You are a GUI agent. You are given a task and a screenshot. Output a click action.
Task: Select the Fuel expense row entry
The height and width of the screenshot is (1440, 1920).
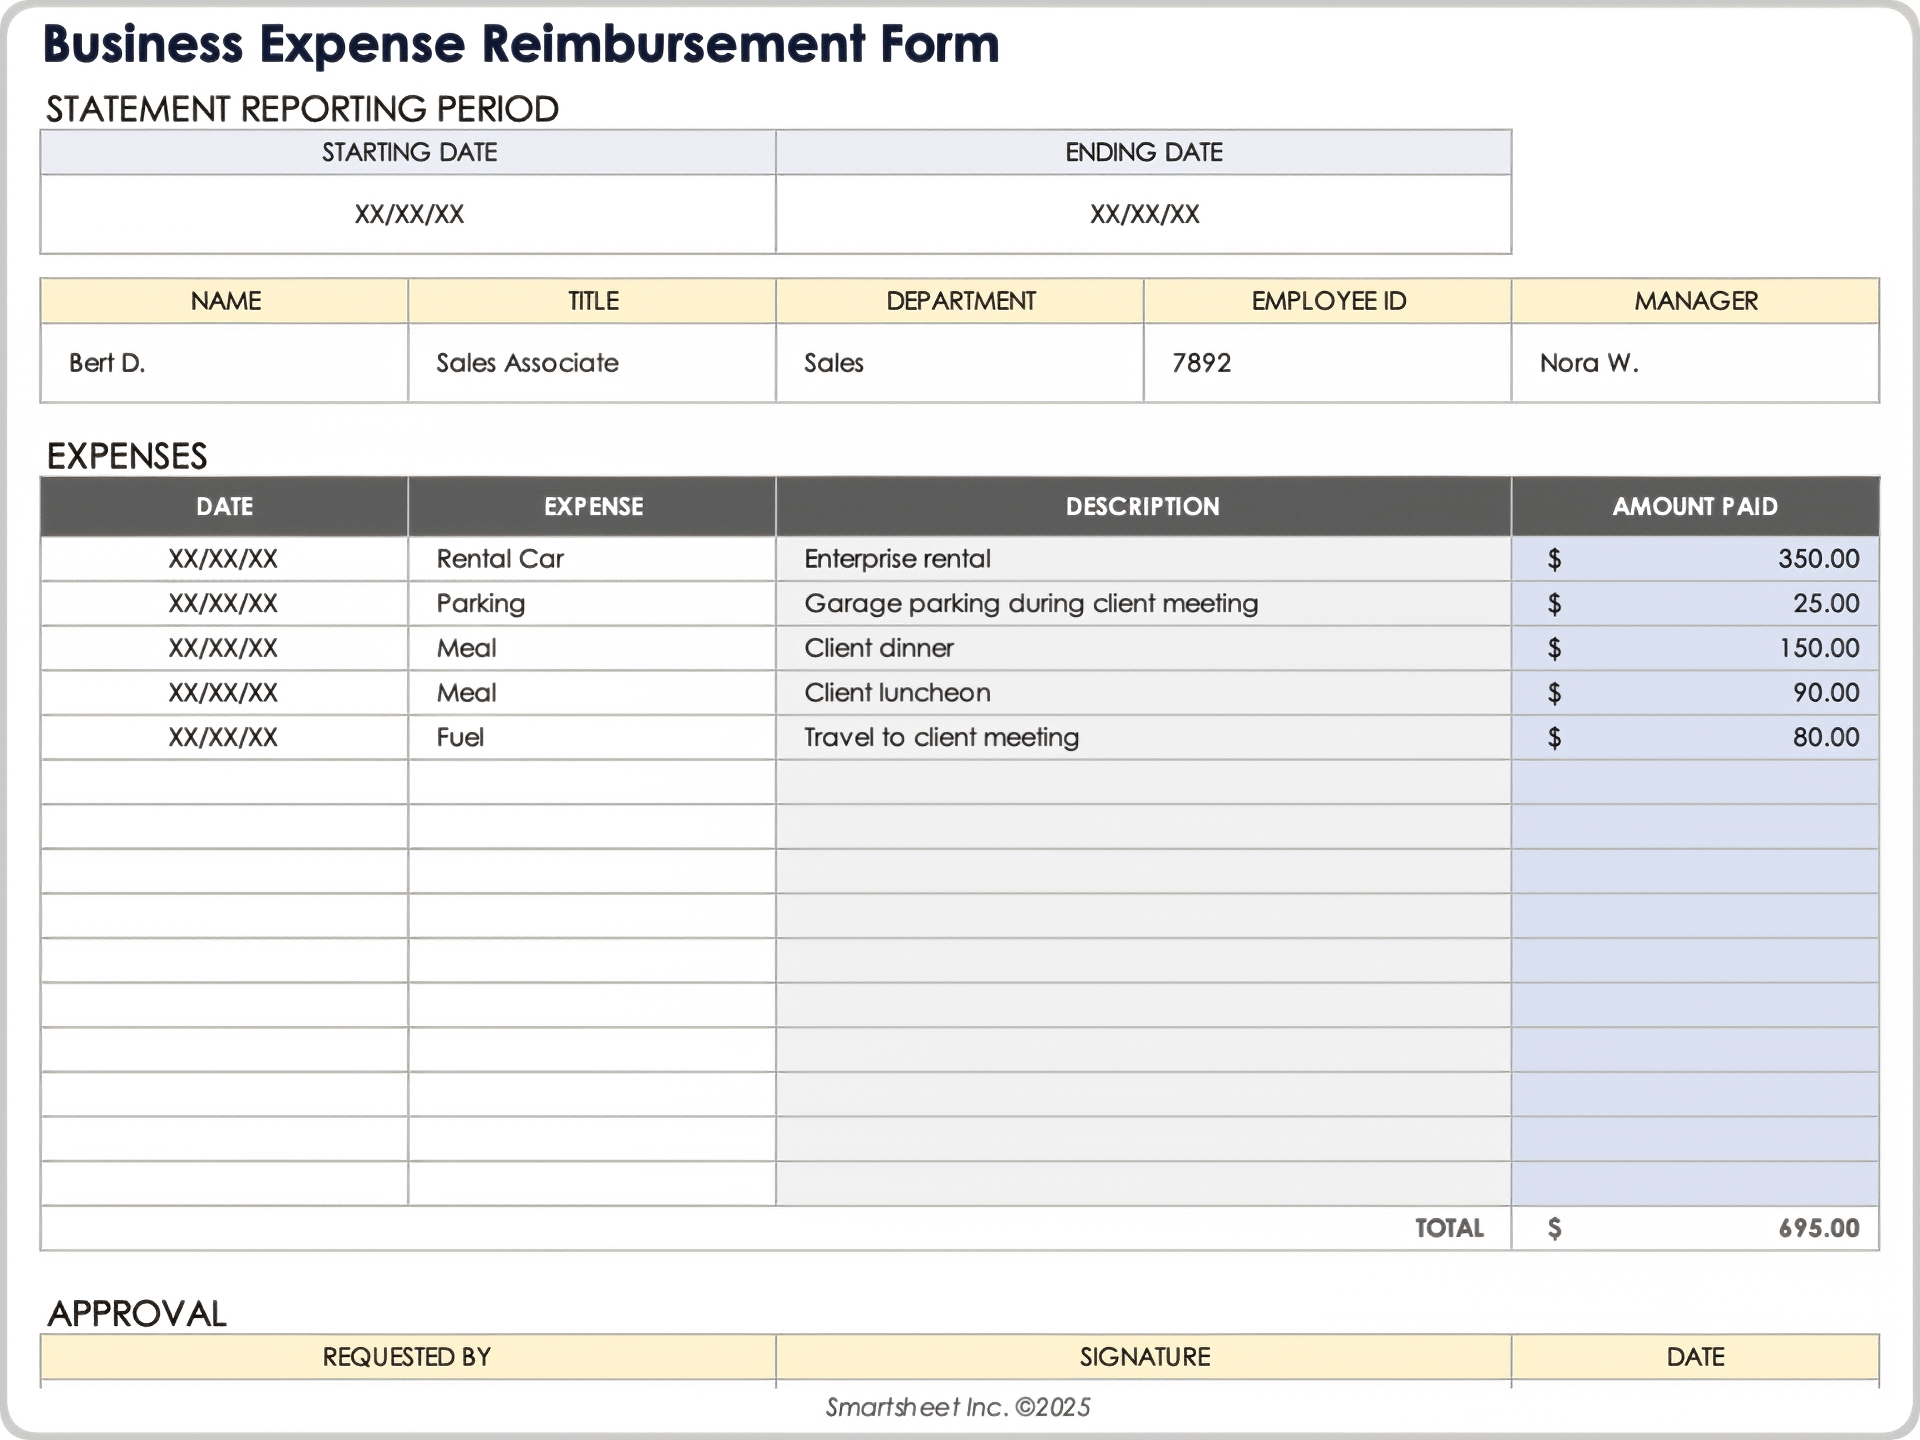tap(590, 737)
